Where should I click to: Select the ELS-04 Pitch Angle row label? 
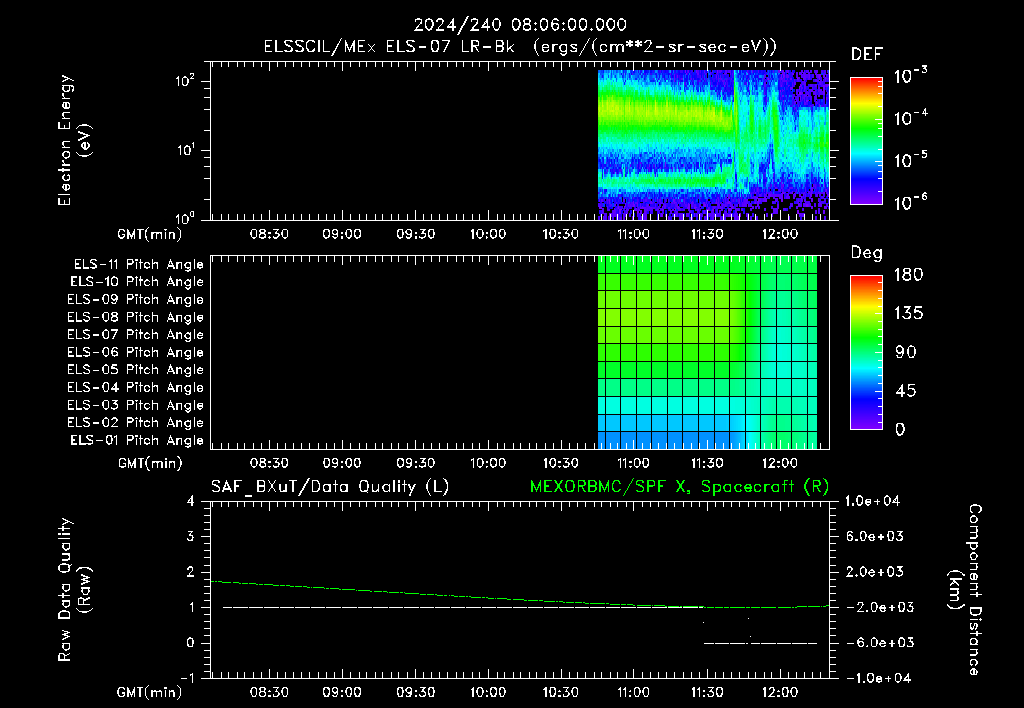tap(135, 388)
